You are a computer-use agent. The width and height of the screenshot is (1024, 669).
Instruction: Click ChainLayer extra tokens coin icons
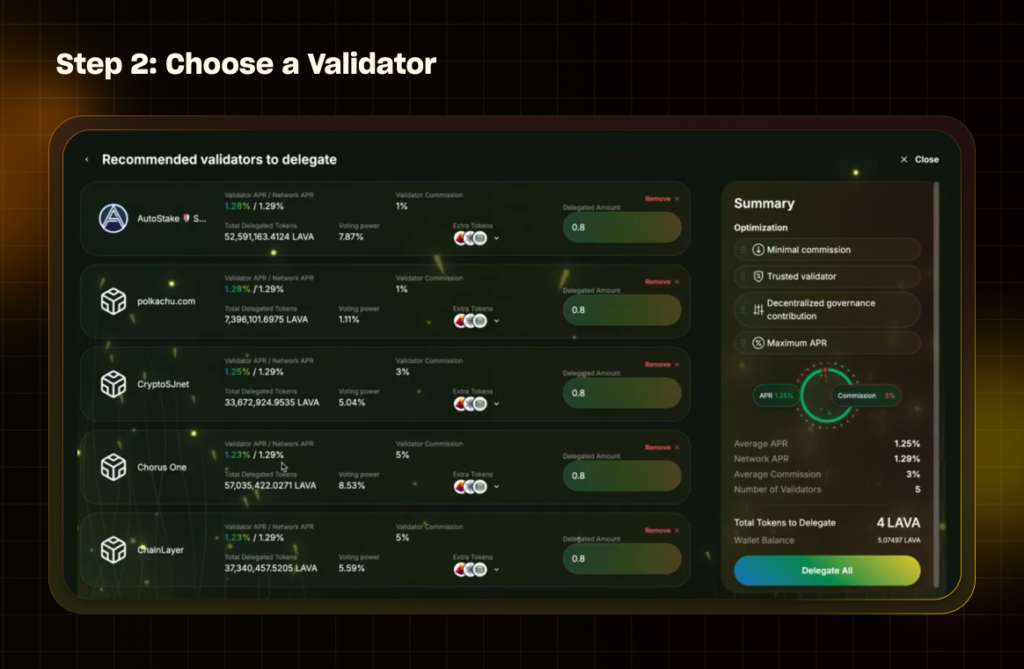pos(470,570)
